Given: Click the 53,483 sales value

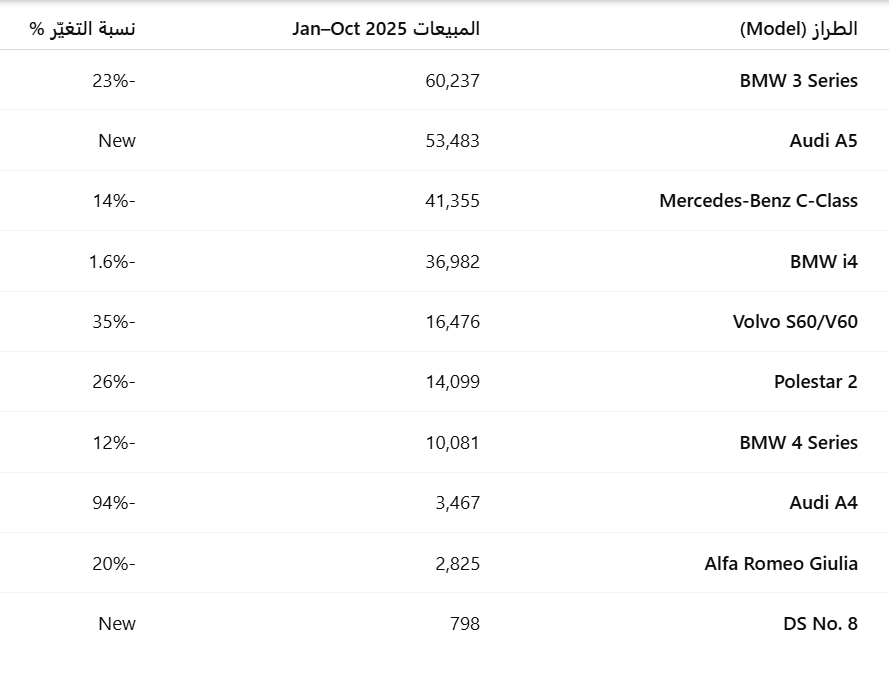Looking at the screenshot, I should tap(452, 141).
